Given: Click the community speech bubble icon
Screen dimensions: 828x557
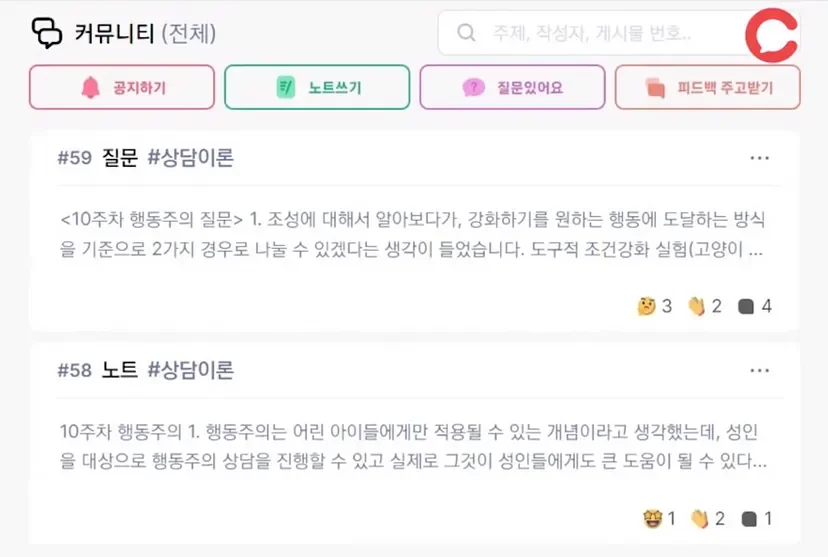Looking at the screenshot, I should (x=47, y=34).
